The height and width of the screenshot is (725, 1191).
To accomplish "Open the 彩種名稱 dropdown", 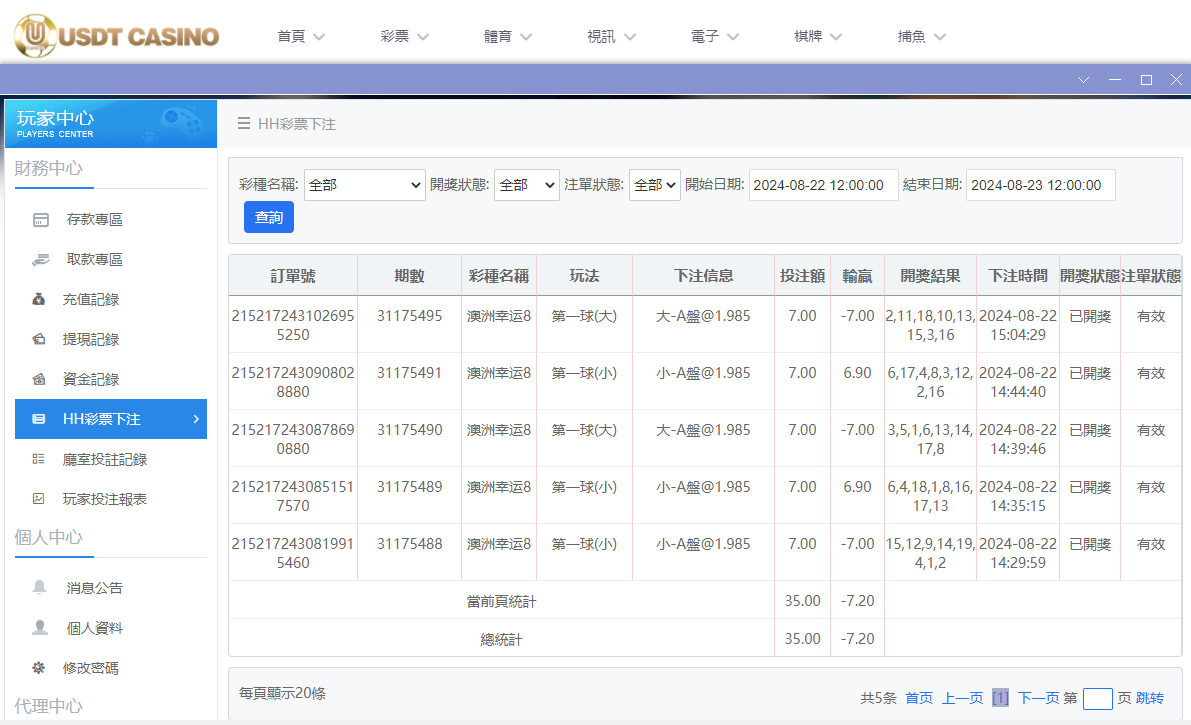I will (x=365, y=185).
